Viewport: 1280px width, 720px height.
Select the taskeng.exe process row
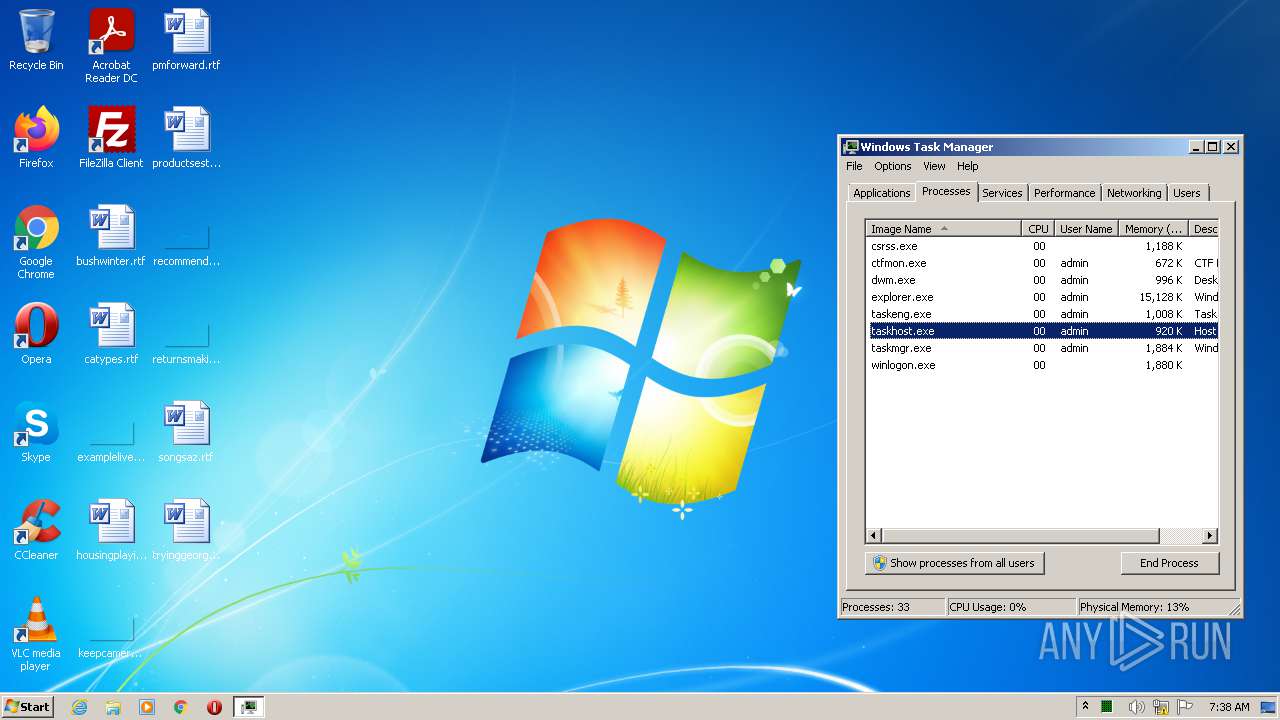coord(1042,314)
